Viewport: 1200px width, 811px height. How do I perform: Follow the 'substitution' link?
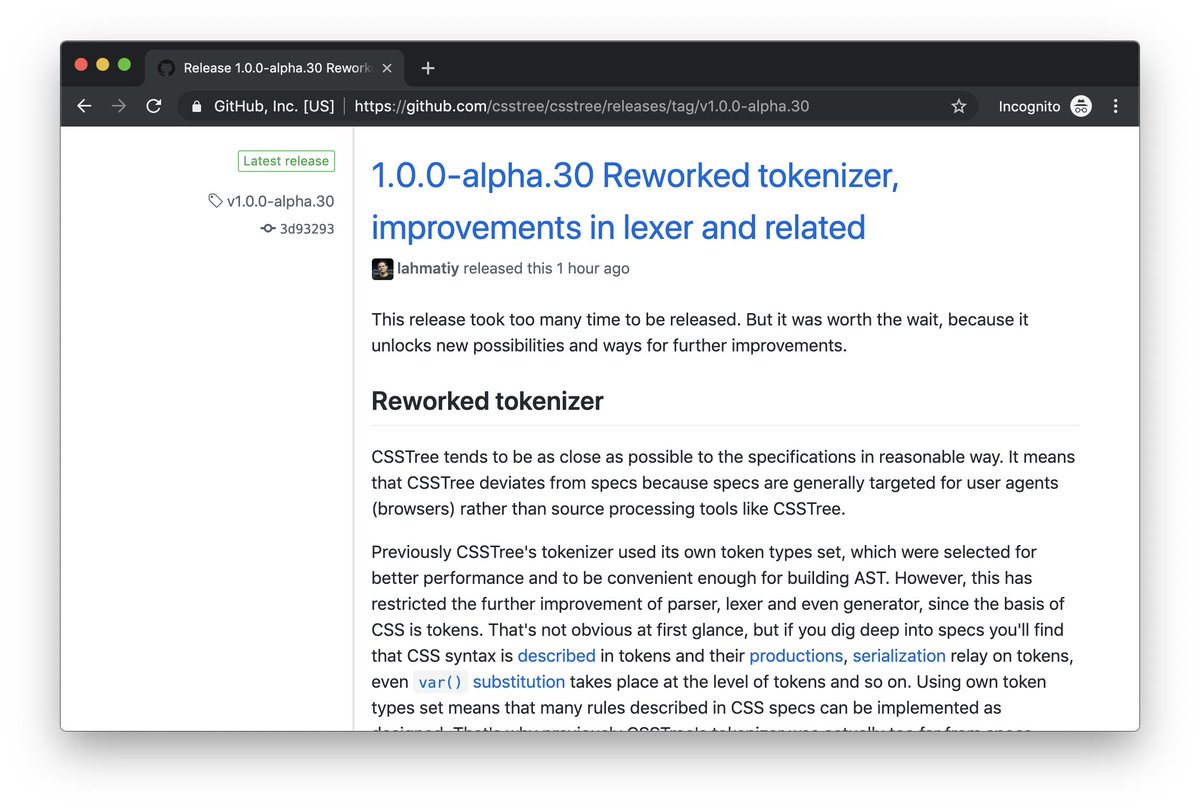tap(519, 682)
